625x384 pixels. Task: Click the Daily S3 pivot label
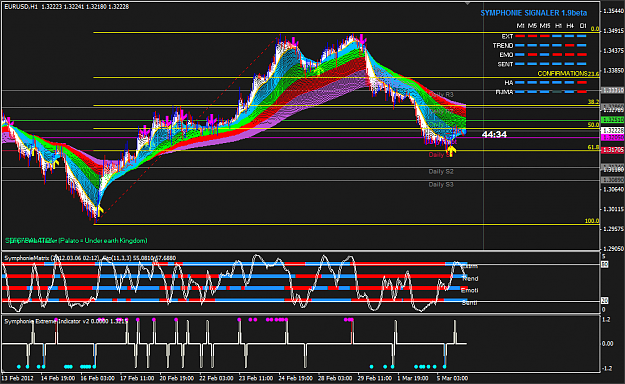tap(441, 184)
